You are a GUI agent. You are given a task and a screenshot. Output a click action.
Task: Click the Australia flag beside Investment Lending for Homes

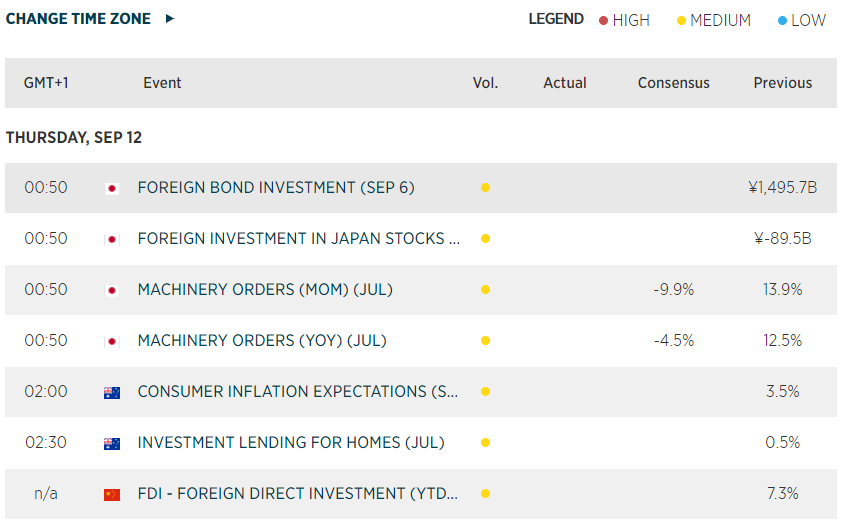click(x=112, y=443)
